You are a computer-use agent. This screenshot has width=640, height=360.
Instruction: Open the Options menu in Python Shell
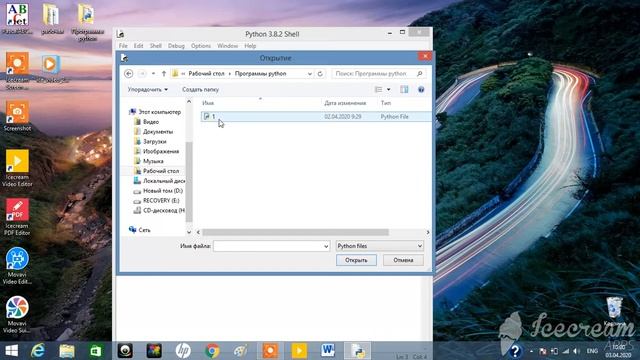pos(201,46)
